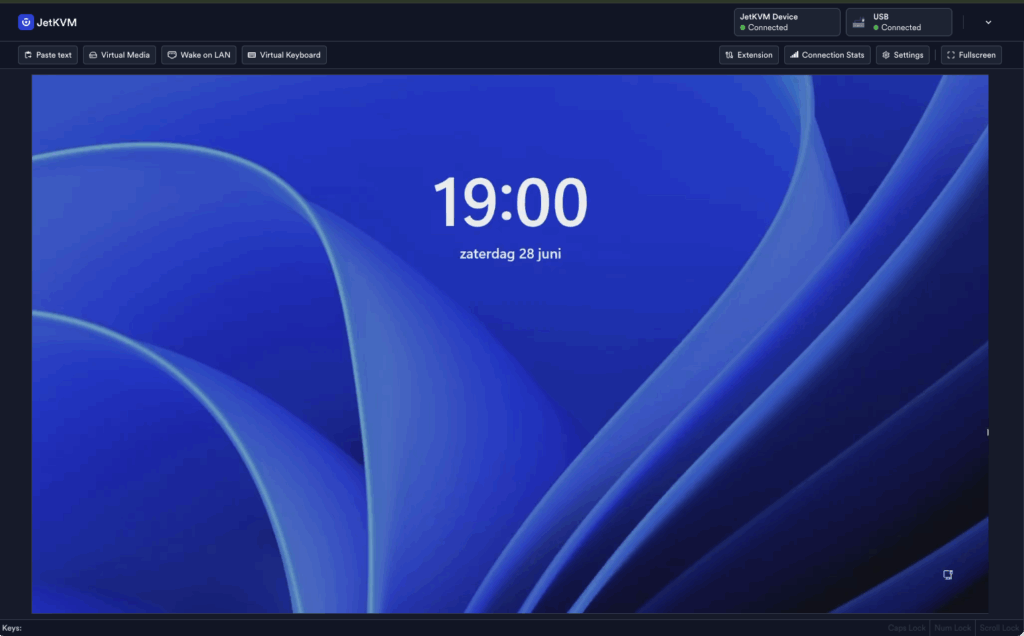Enter Fullscreen mode

tap(971, 55)
